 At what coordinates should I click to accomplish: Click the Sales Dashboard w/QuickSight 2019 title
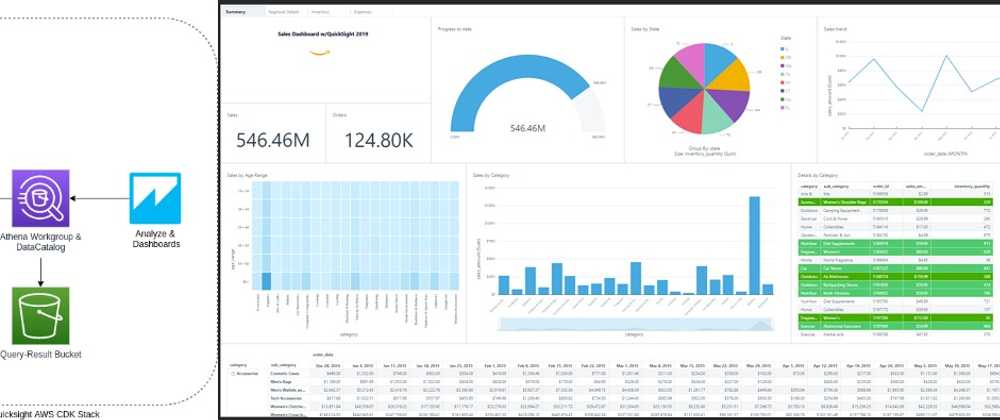pos(323,34)
